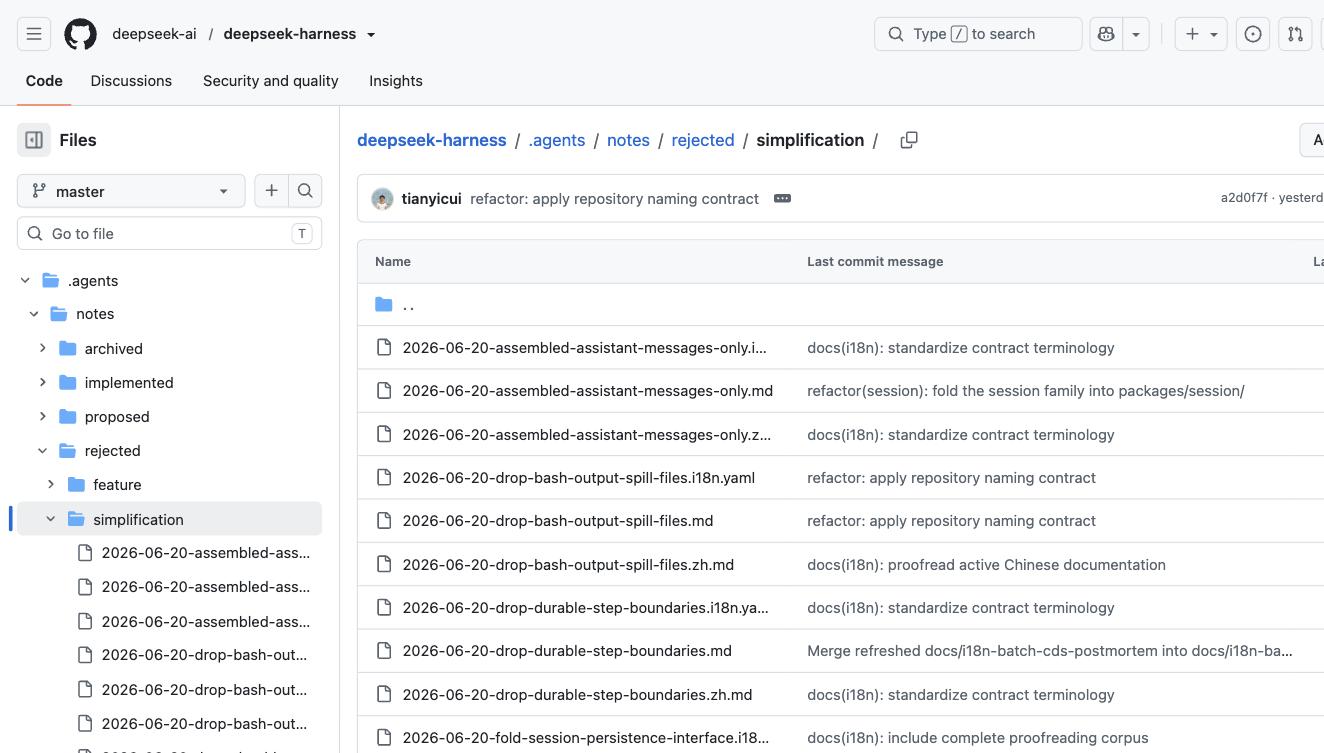Viewport: 1324px width, 753px height.
Task: Go to GitHub homepage via Octocat logo
Action: [81, 34]
